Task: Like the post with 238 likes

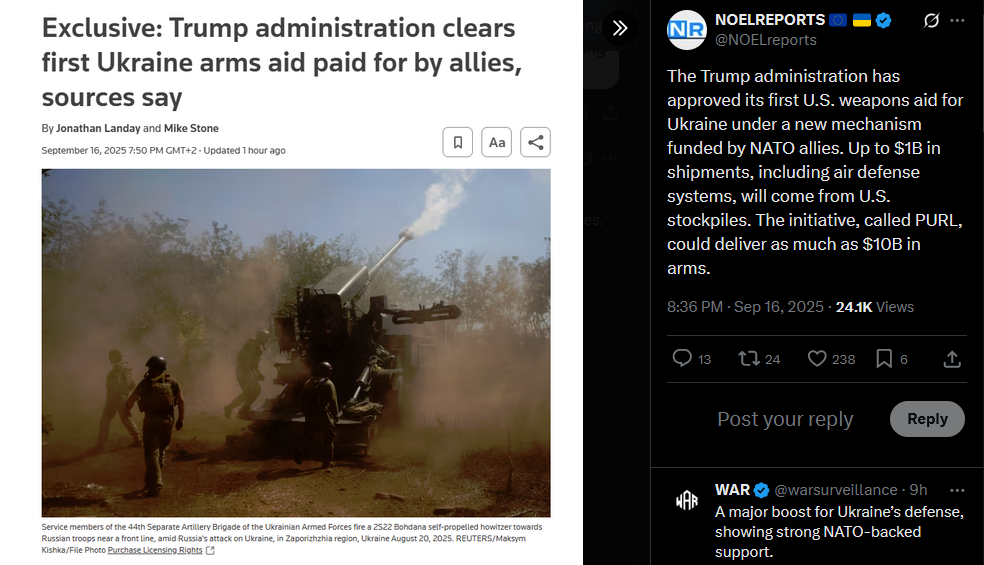Action: click(816, 358)
